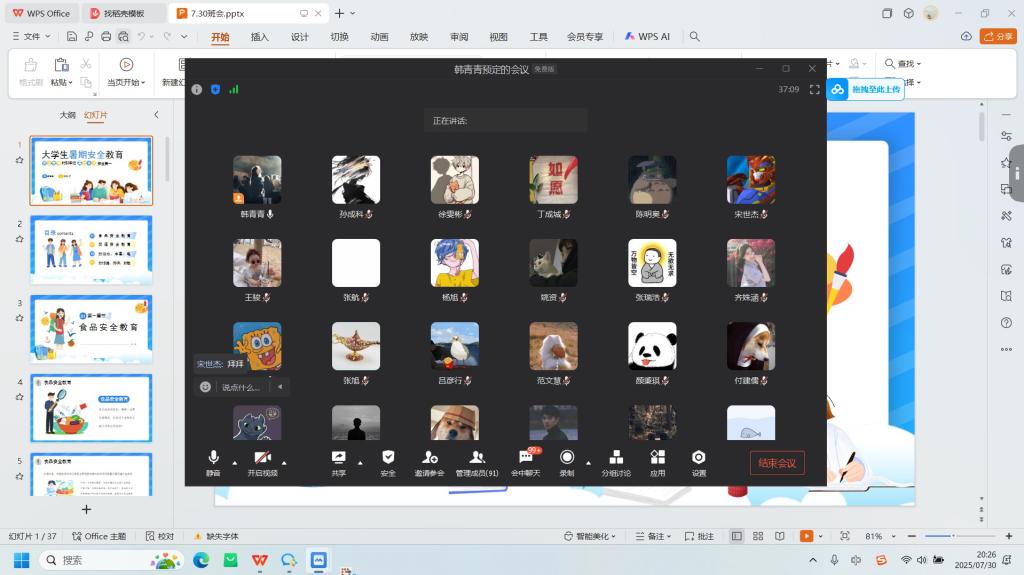Click 拖拽至此上传 cloud upload button

tap(866, 90)
